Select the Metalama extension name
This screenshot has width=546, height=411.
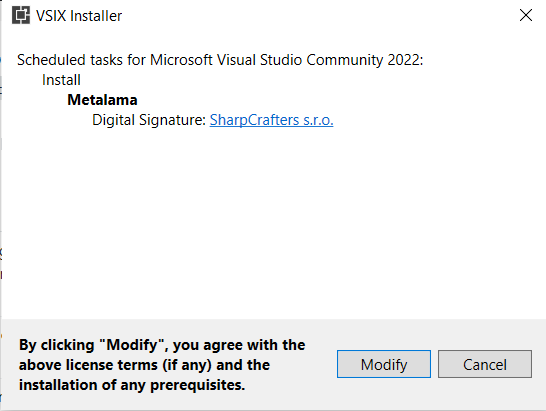tap(102, 100)
